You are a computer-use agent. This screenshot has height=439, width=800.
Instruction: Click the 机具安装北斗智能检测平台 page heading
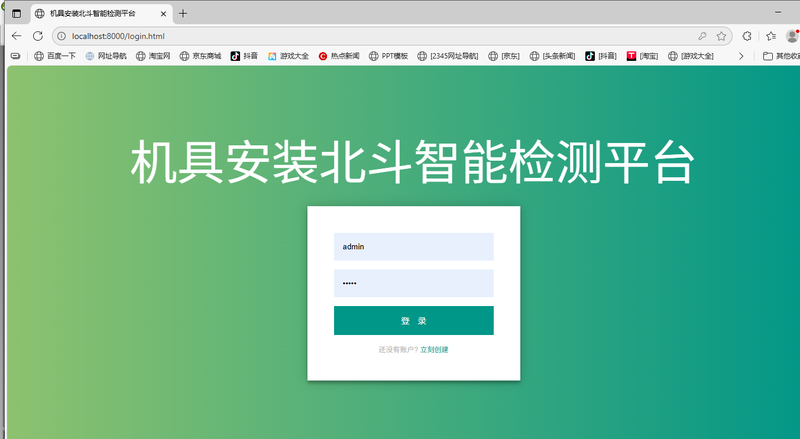[x=412, y=162]
